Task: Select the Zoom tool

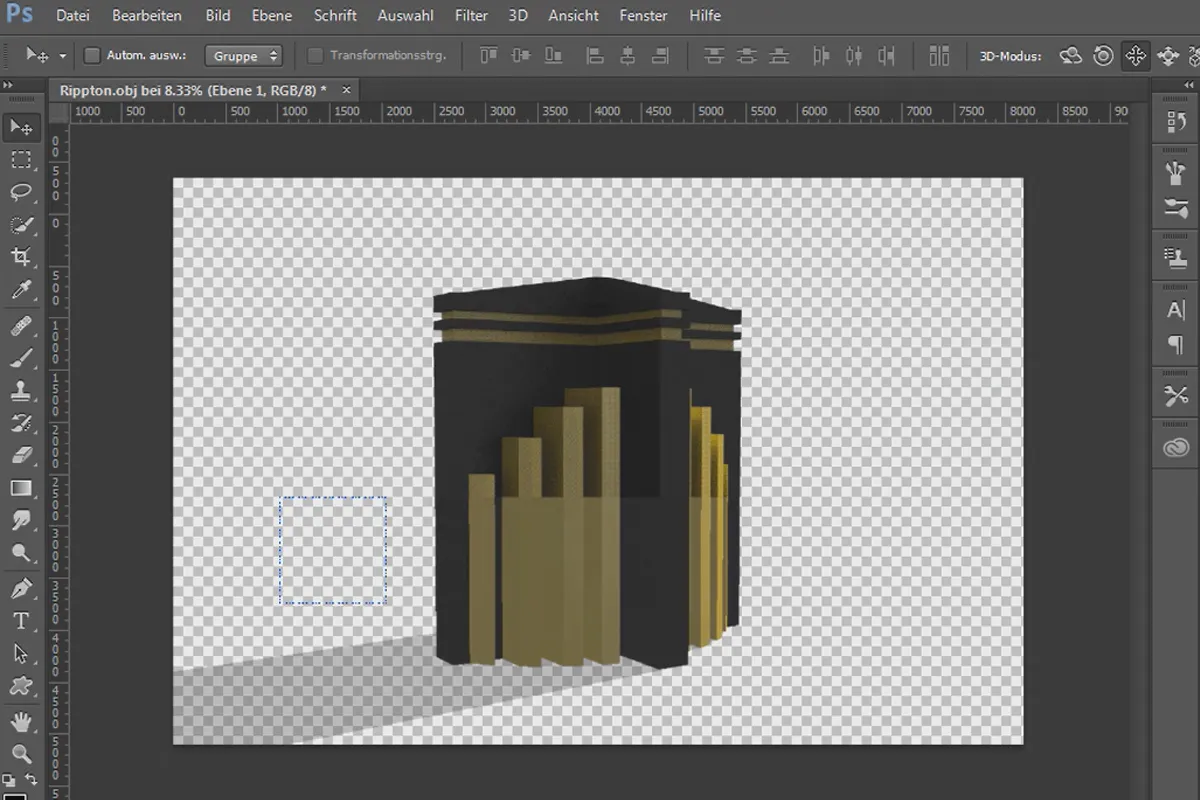Action: pos(21,754)
